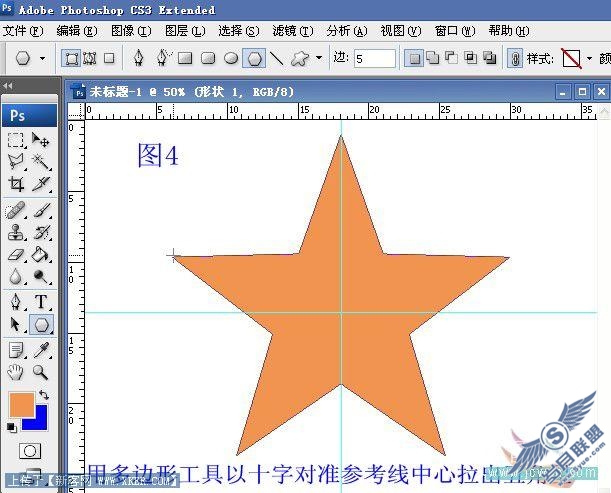Open tool preset picker dropdown
The image size is (611, 493).
[x=42, y=58]
